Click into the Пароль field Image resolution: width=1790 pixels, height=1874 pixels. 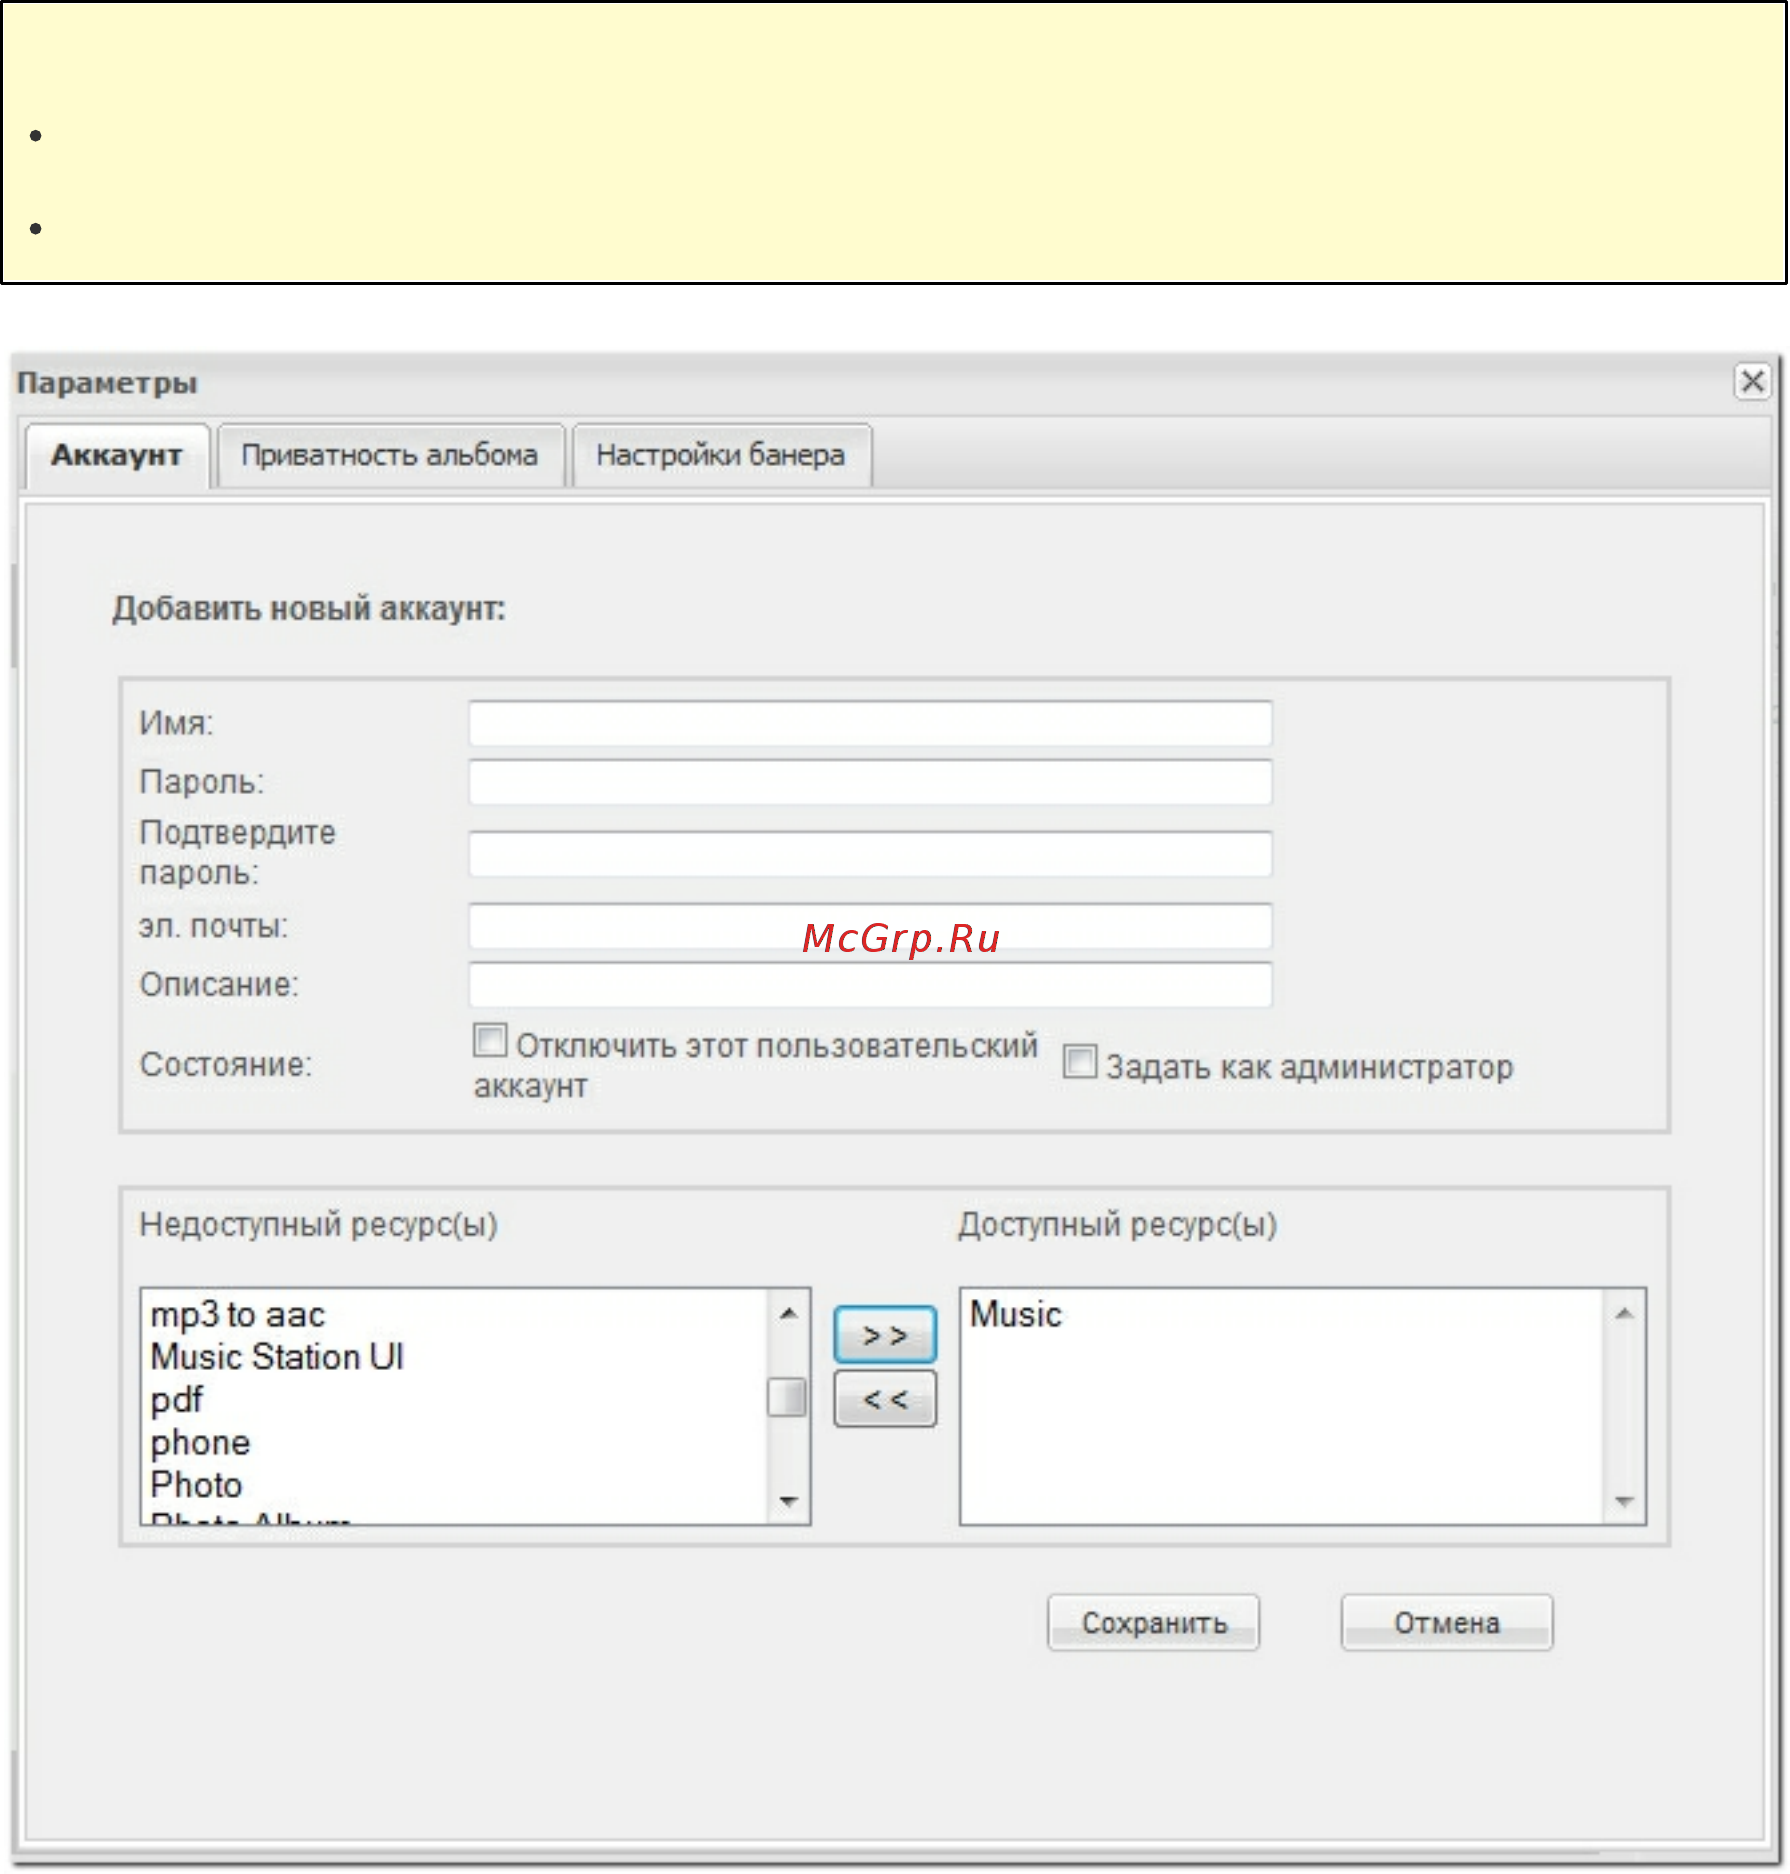(870, 782)
